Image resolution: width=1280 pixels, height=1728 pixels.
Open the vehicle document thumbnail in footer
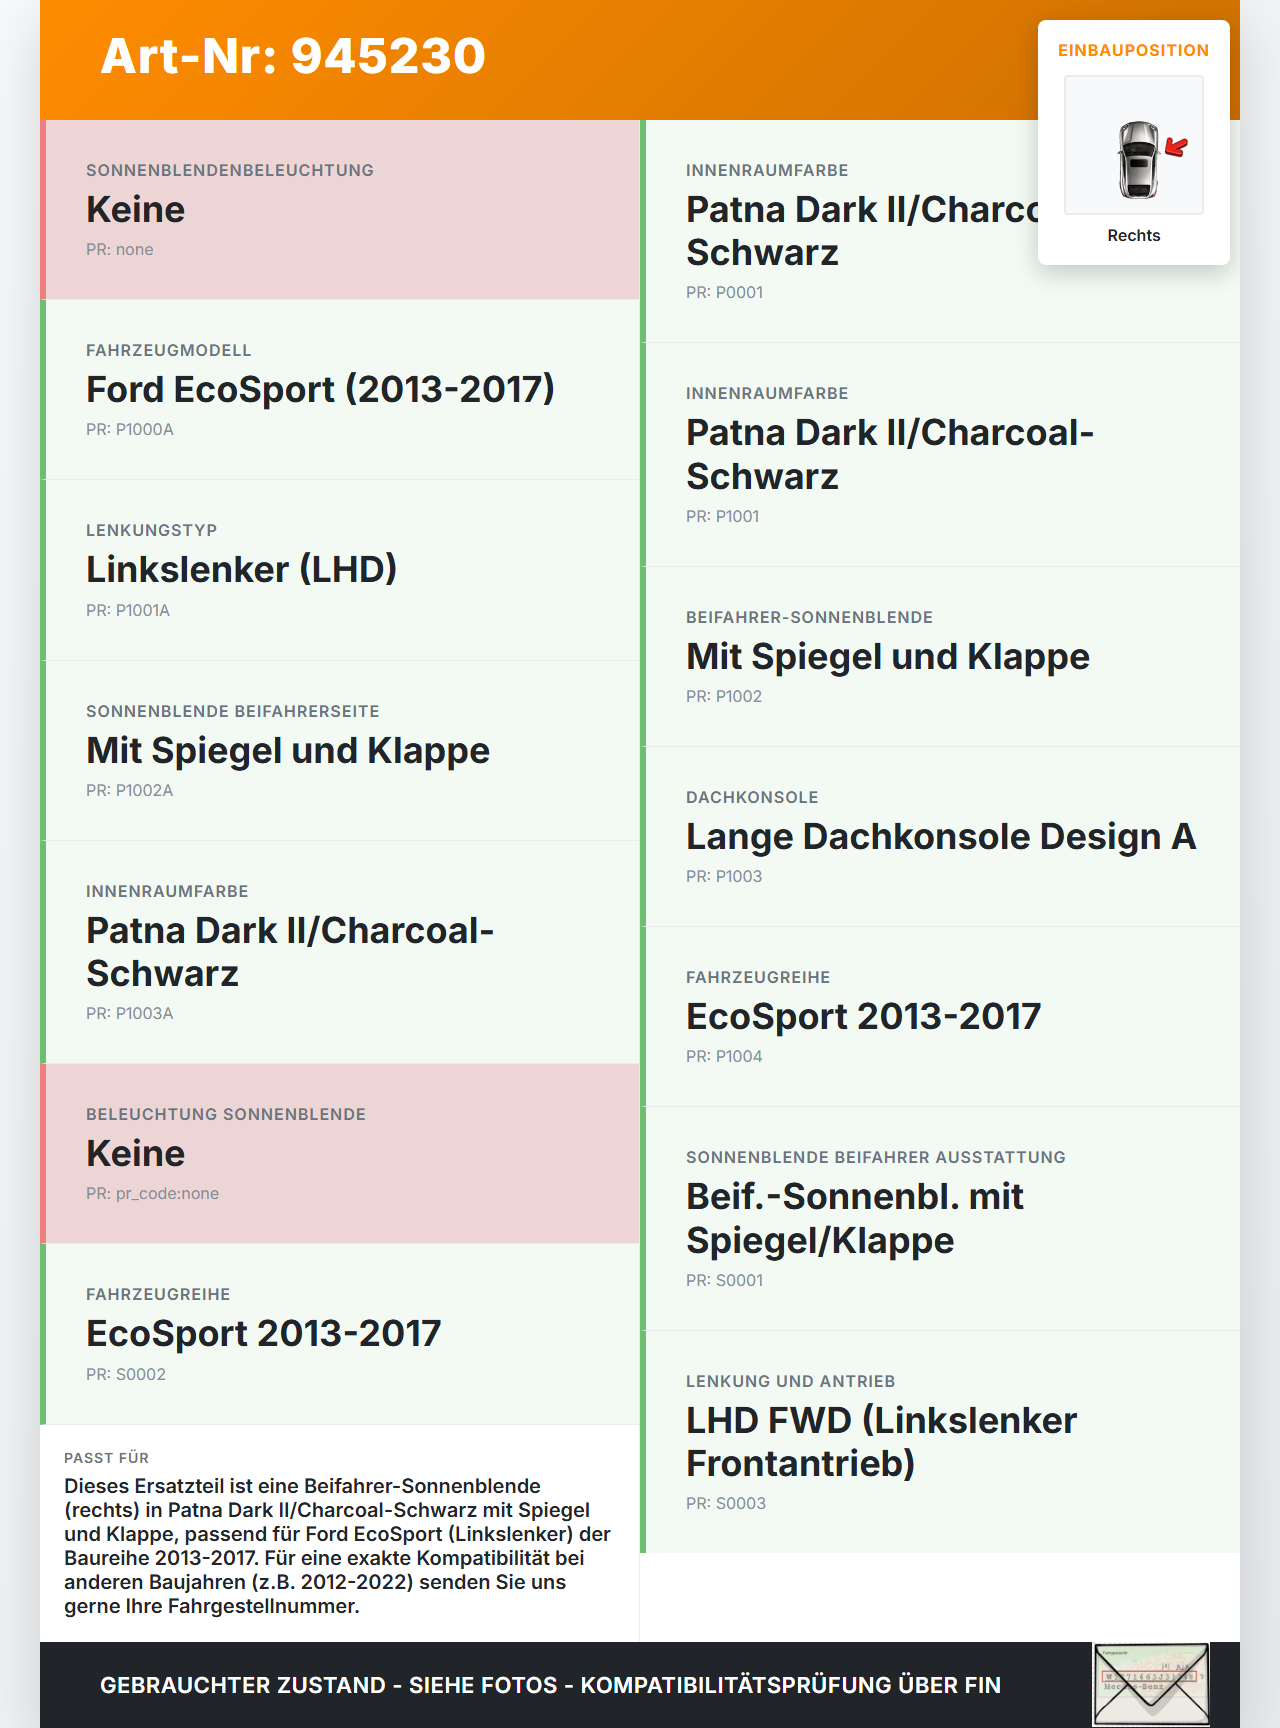[1151, 1684]
